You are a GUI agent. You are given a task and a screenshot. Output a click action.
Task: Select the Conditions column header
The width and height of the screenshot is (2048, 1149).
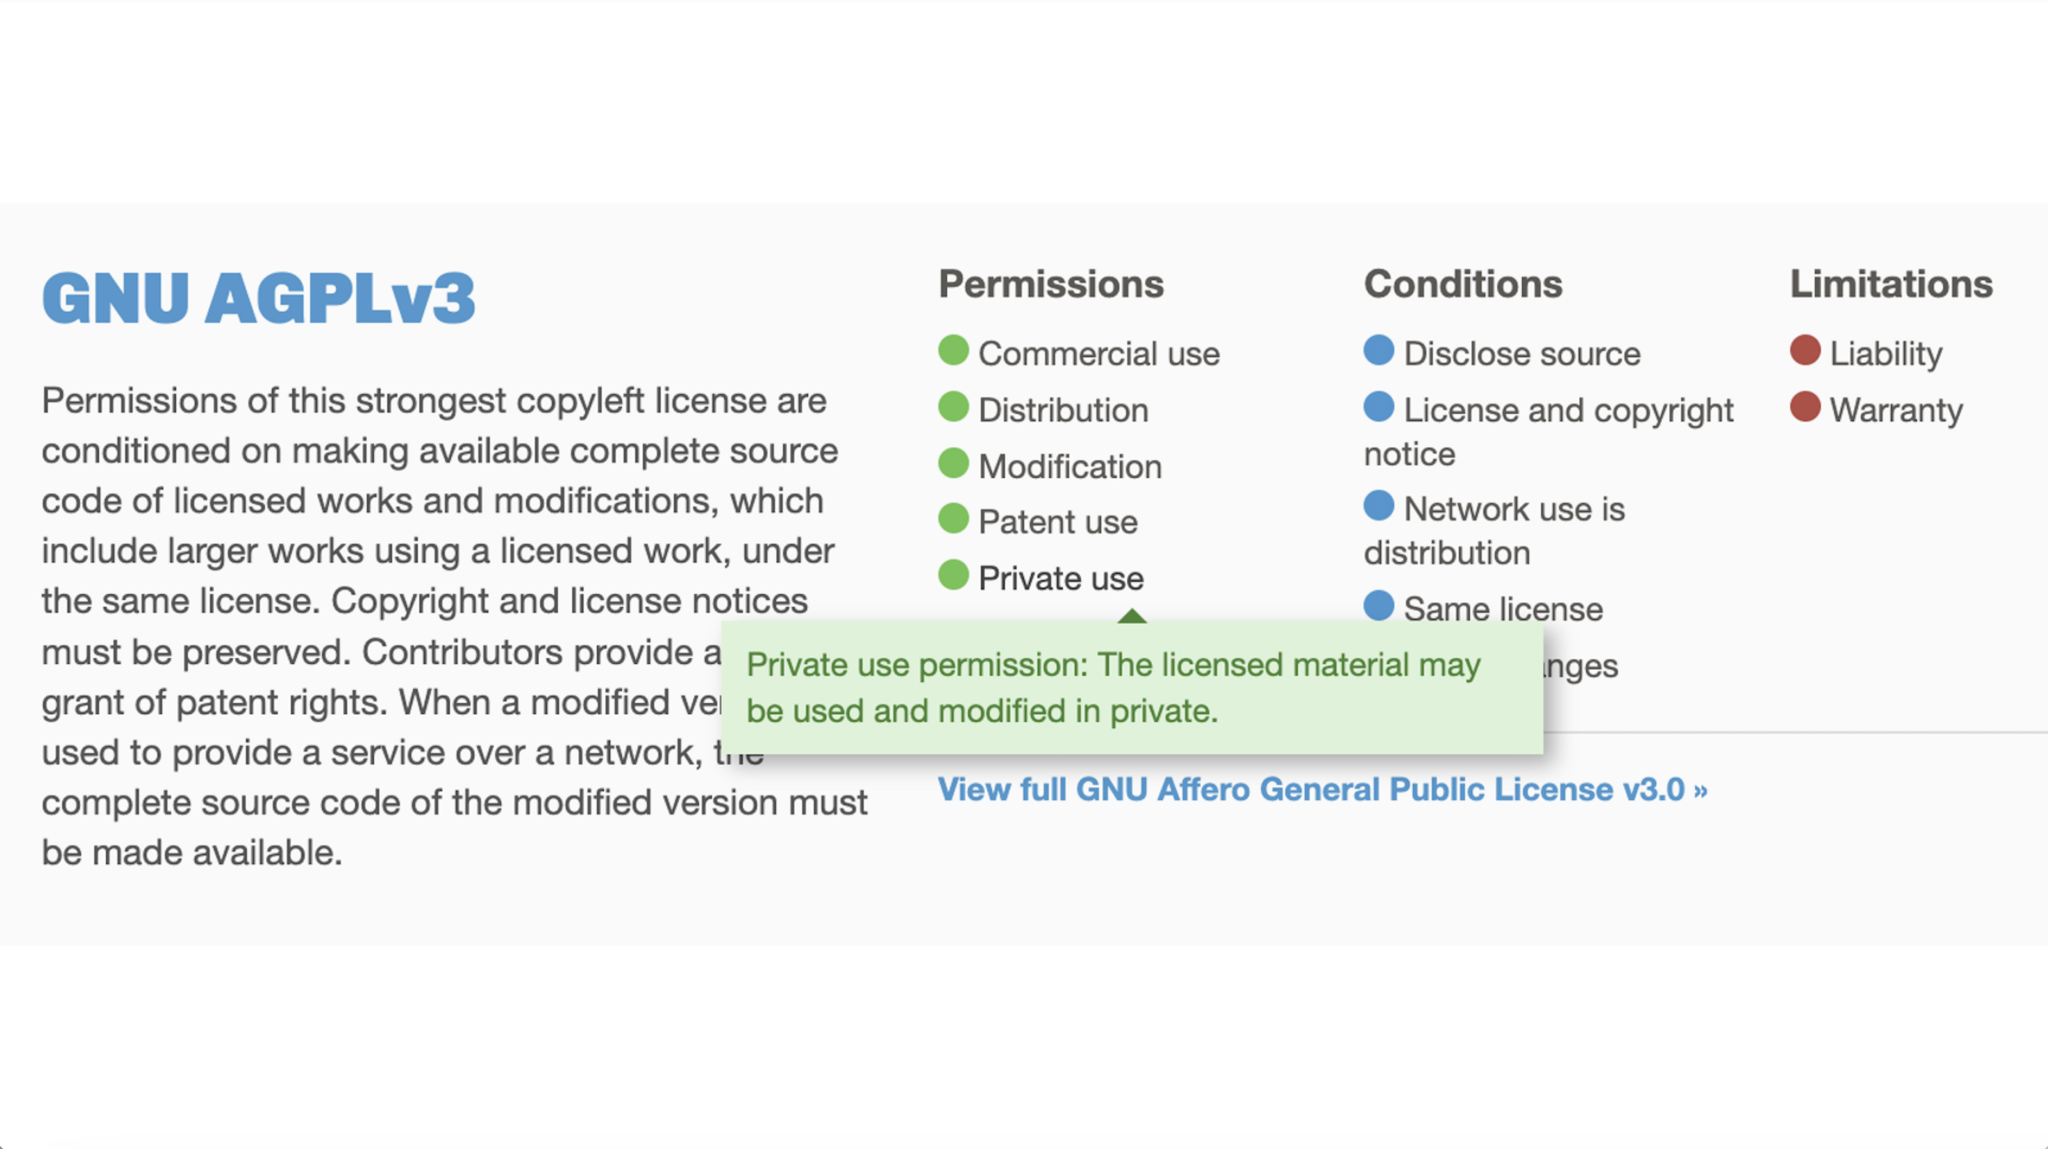click(1463, 284)
